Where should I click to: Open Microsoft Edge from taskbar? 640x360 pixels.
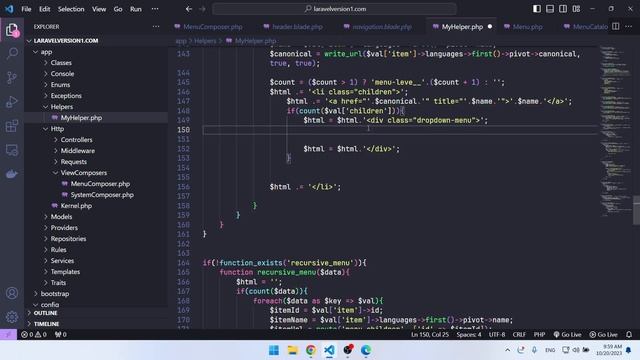click(366, 350)
